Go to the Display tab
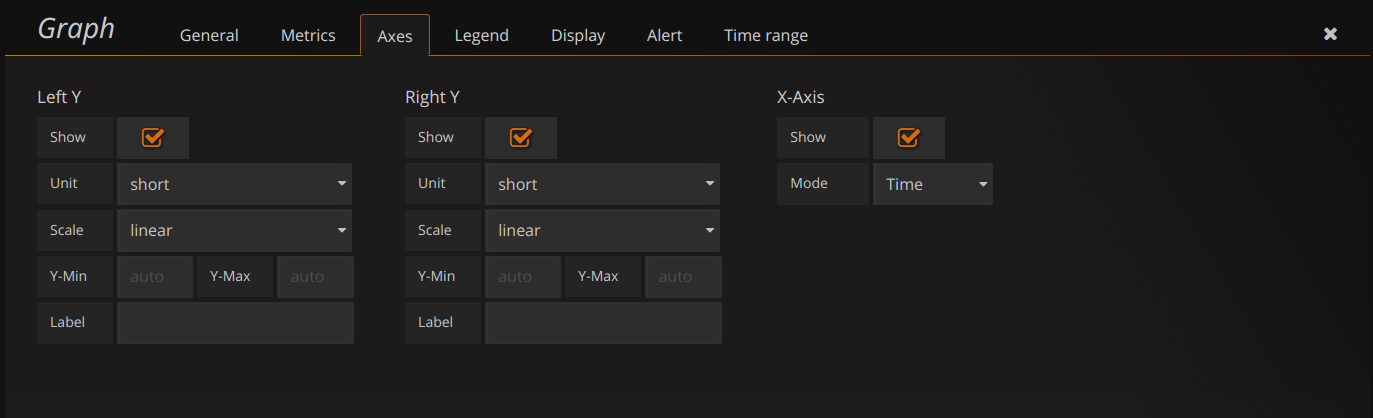 coord(578,35)
